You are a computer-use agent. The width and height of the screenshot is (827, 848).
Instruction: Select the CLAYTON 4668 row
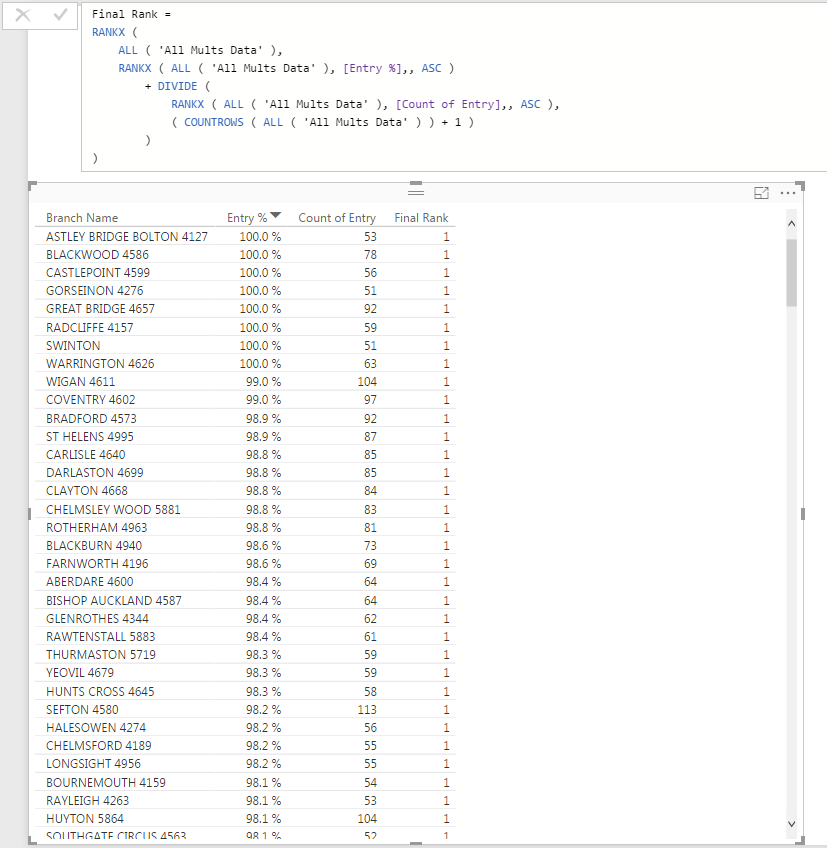245,491
